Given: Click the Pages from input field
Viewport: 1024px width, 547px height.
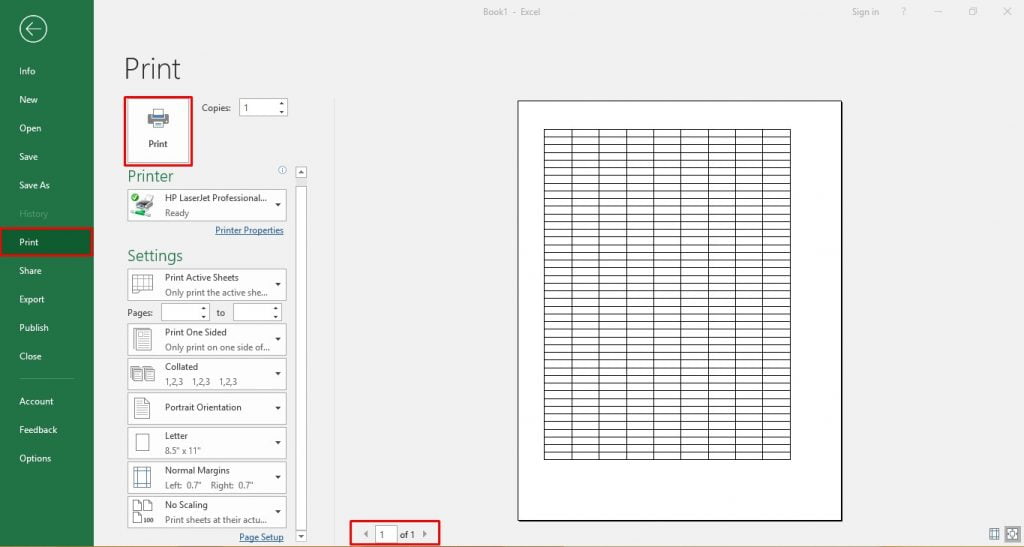Looking at the screenshot, I should (x=180, y=313).
